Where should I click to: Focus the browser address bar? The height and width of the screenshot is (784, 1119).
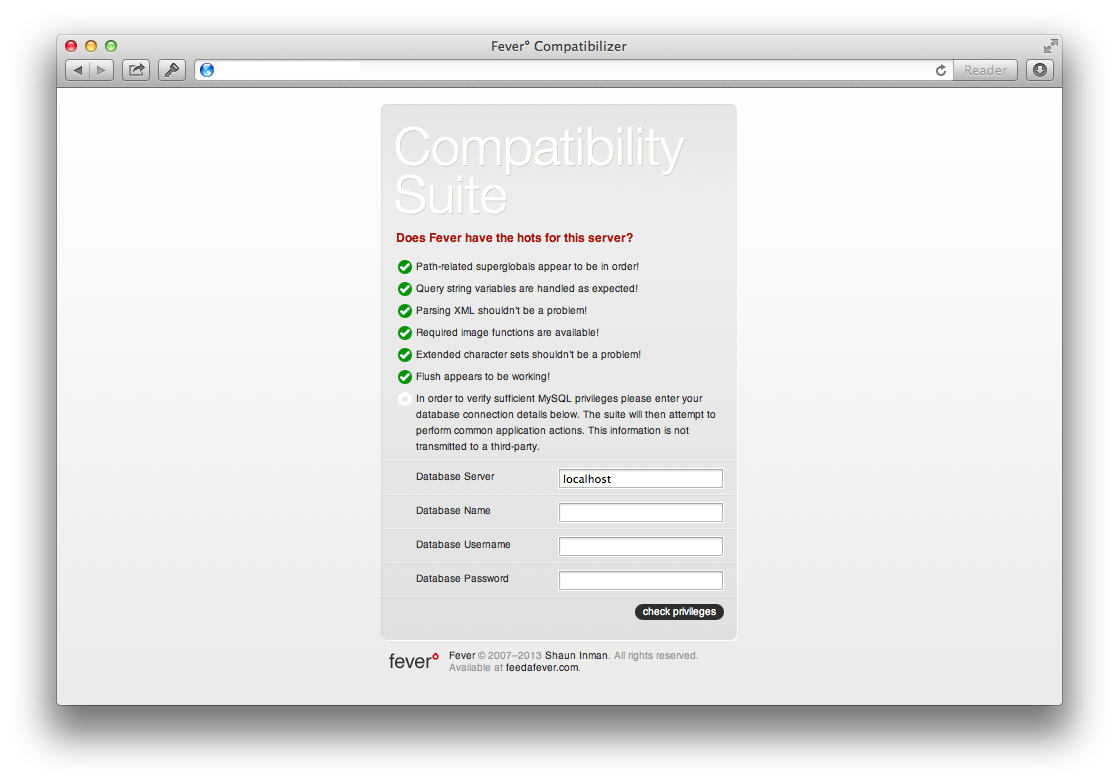pyautogui.click(x=574, y=70)
